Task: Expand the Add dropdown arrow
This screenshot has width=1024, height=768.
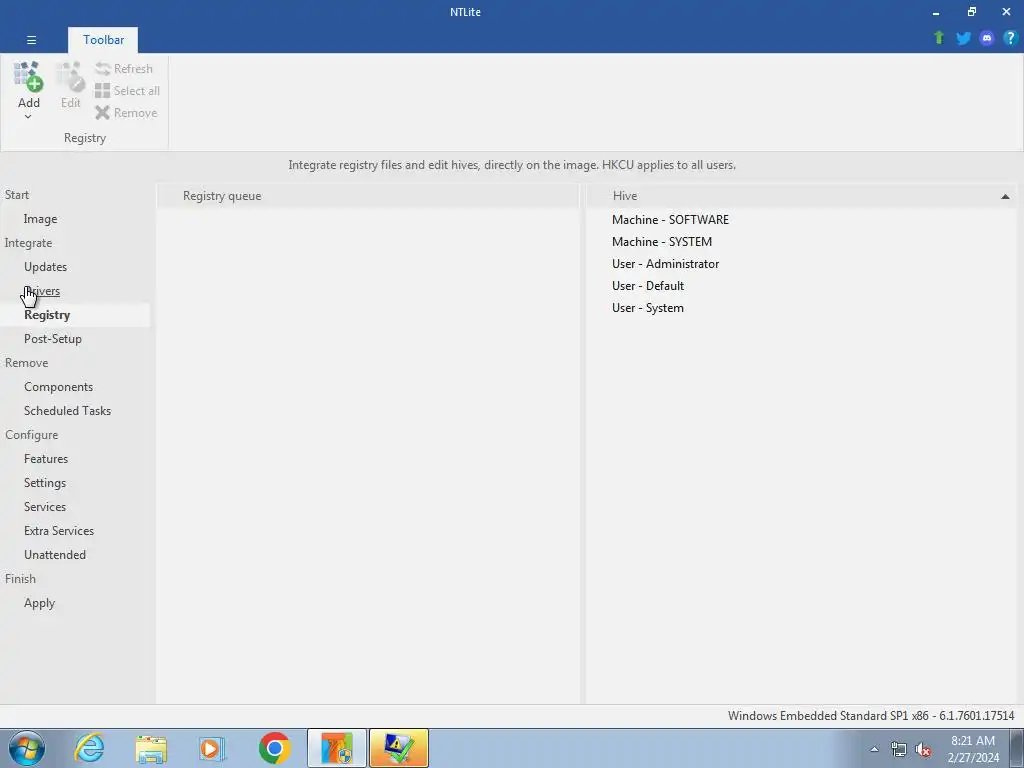Action: coord(28,117)
